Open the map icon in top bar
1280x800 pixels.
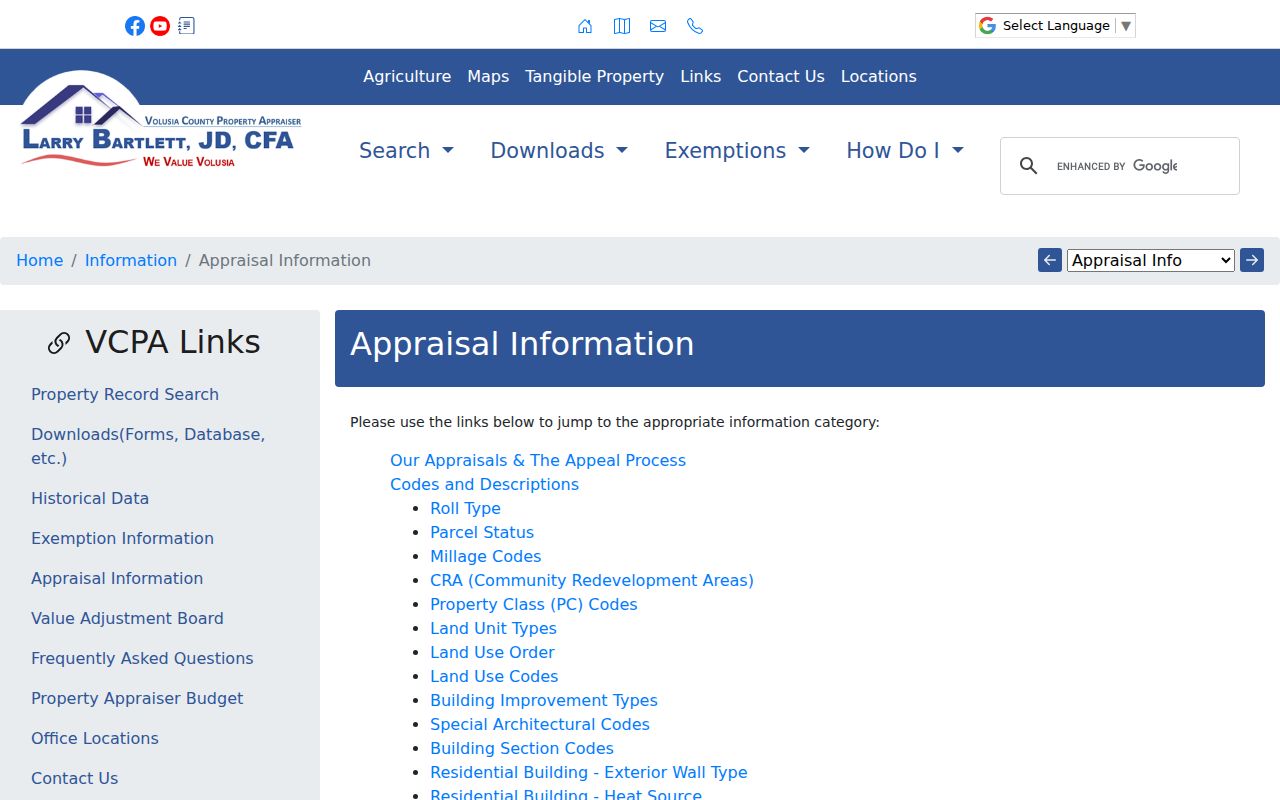coord(622,26)
